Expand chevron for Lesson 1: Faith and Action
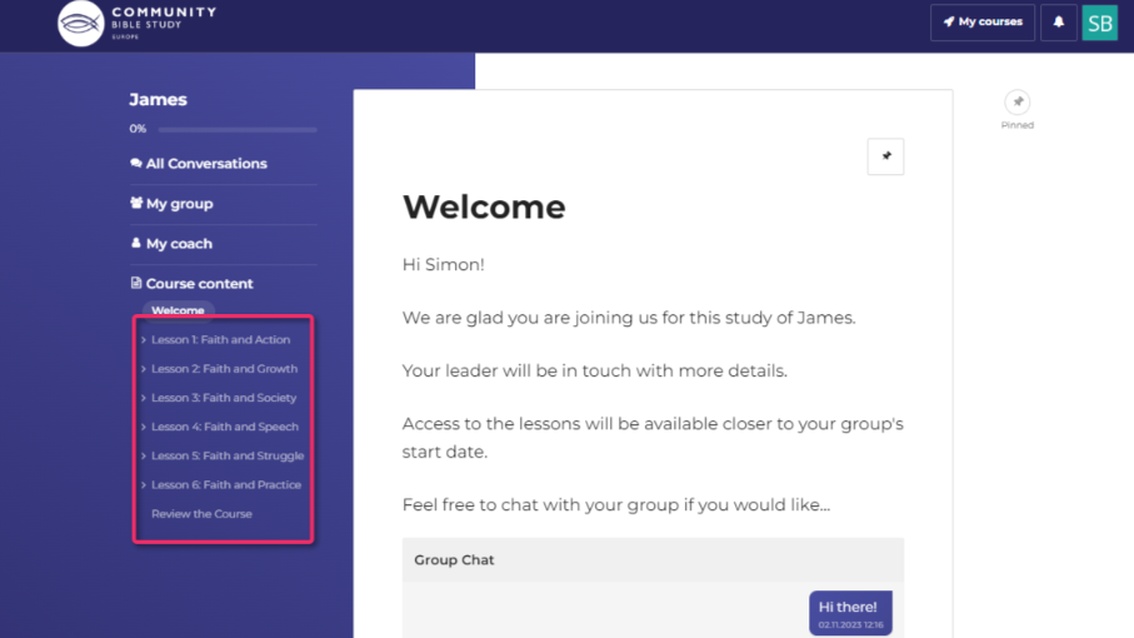This screenshot has width=1134, height=638. (x=143, y=340)
